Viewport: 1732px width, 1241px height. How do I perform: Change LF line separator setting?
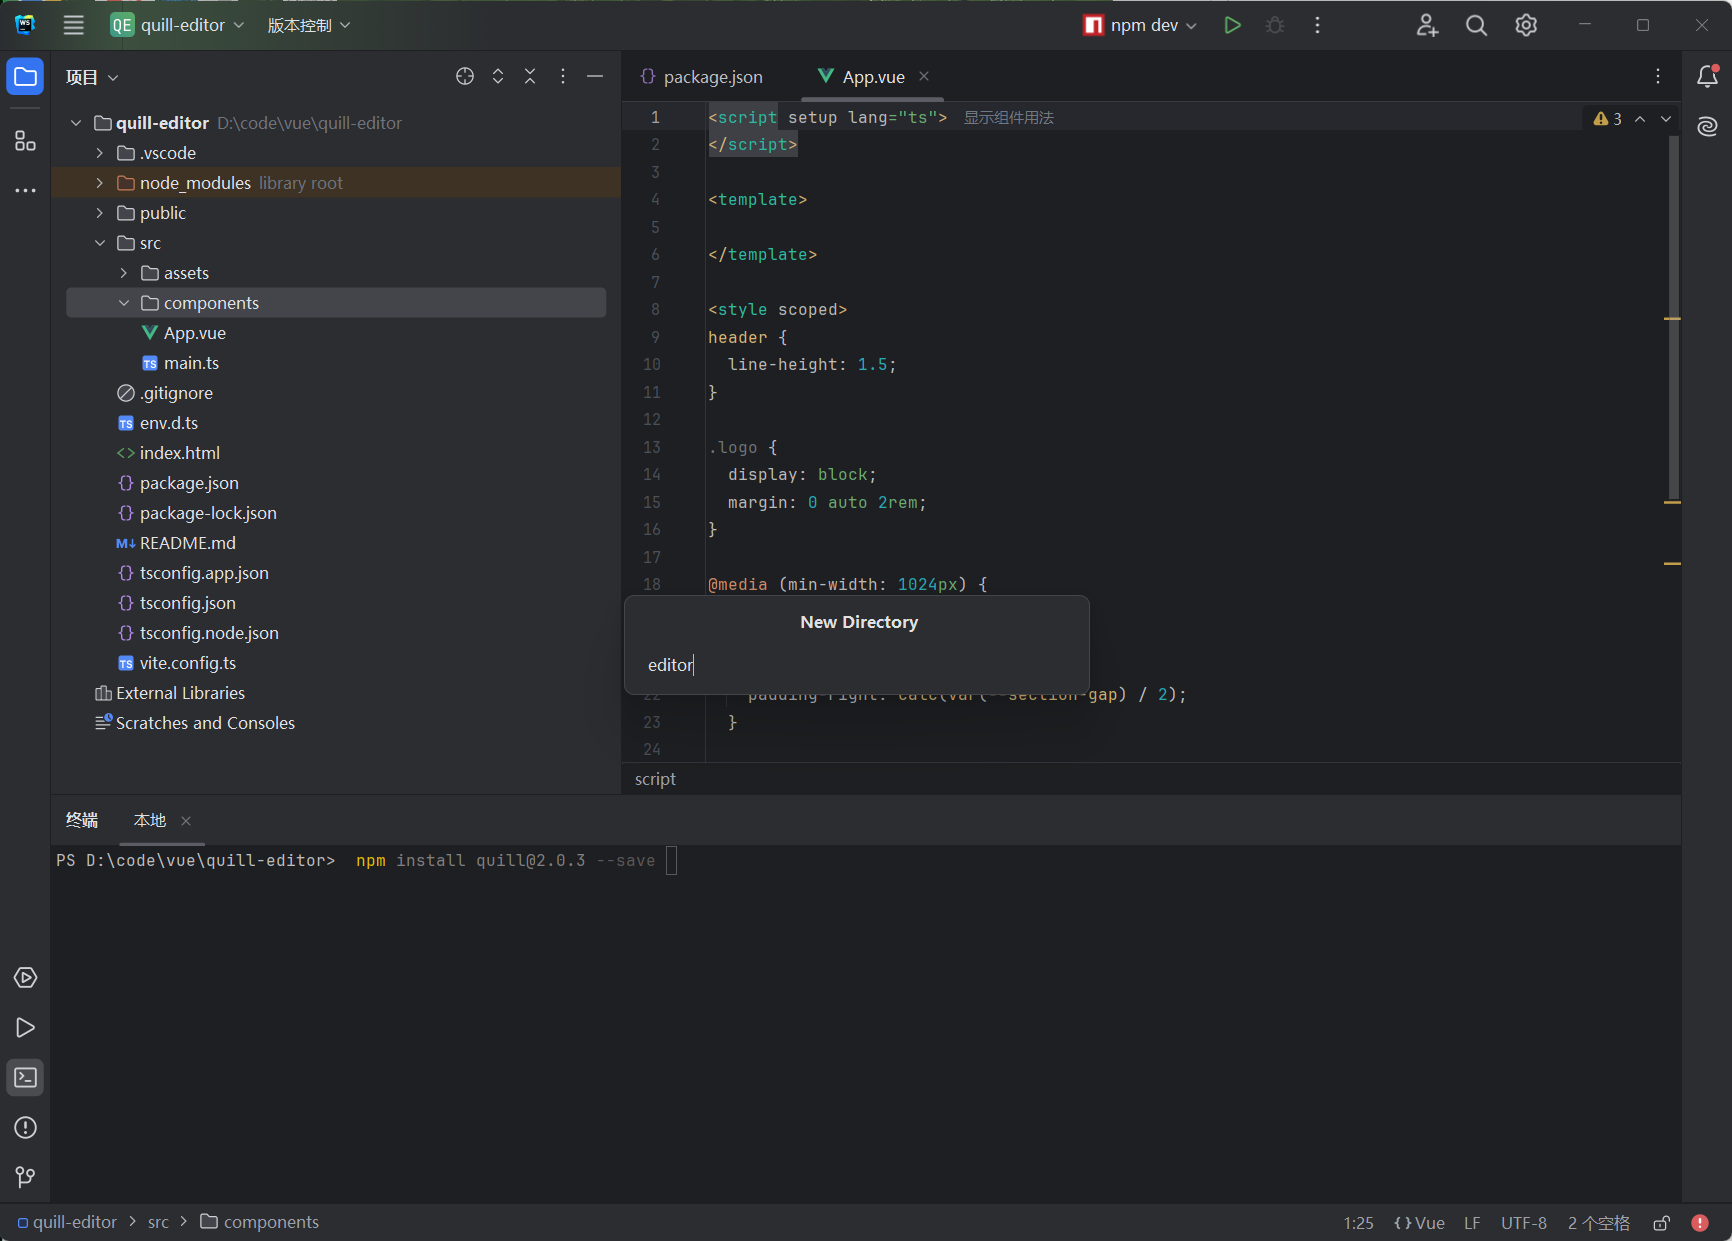pos(1472,1223)
